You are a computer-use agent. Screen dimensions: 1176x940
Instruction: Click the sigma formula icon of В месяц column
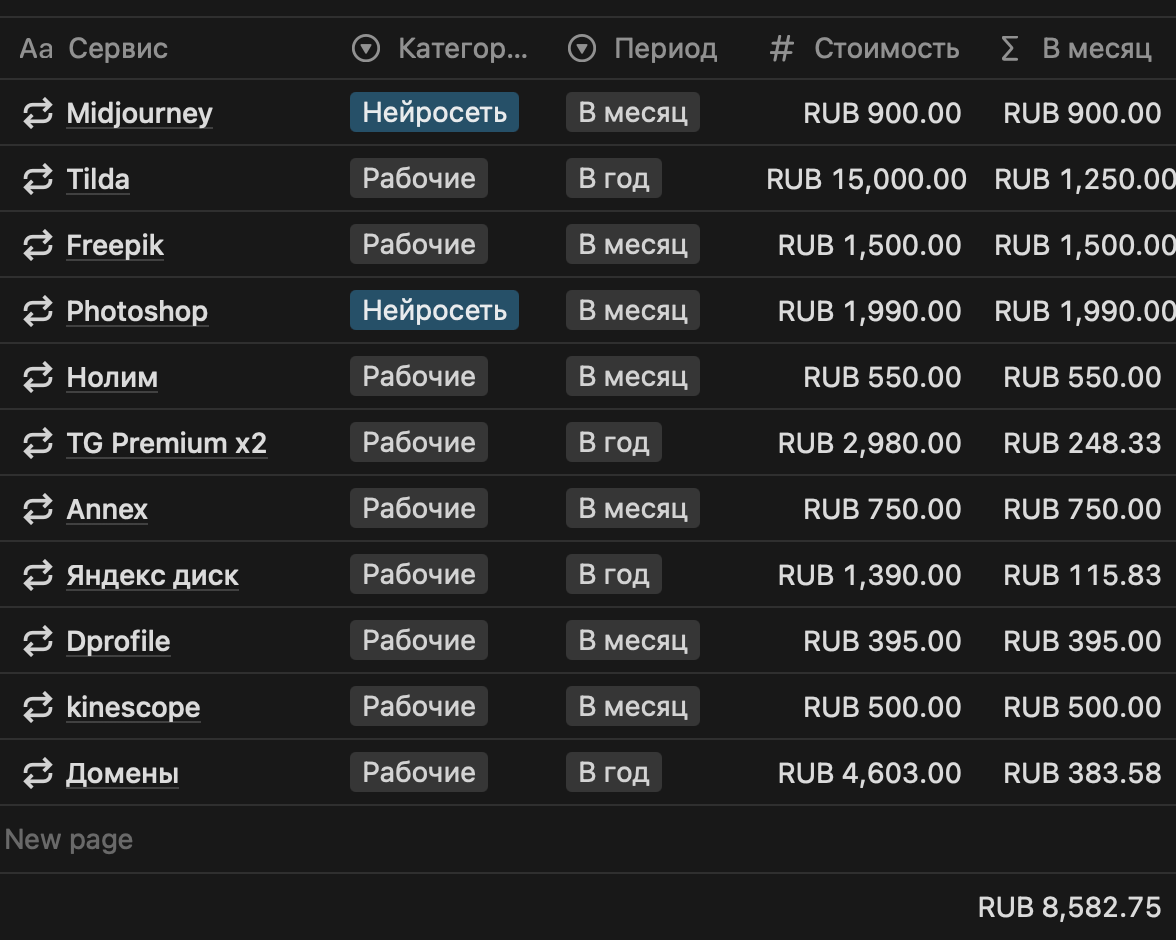click(x=1010, y=49)
